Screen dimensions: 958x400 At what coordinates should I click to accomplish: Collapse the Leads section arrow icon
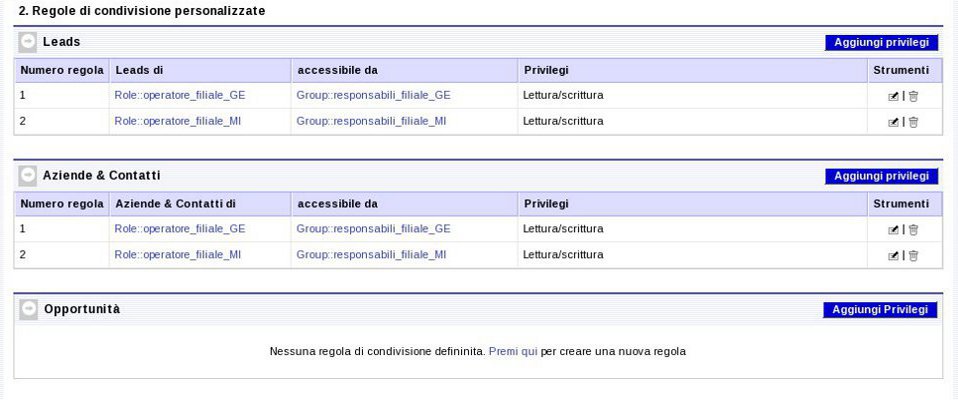[x=27, y=42]
